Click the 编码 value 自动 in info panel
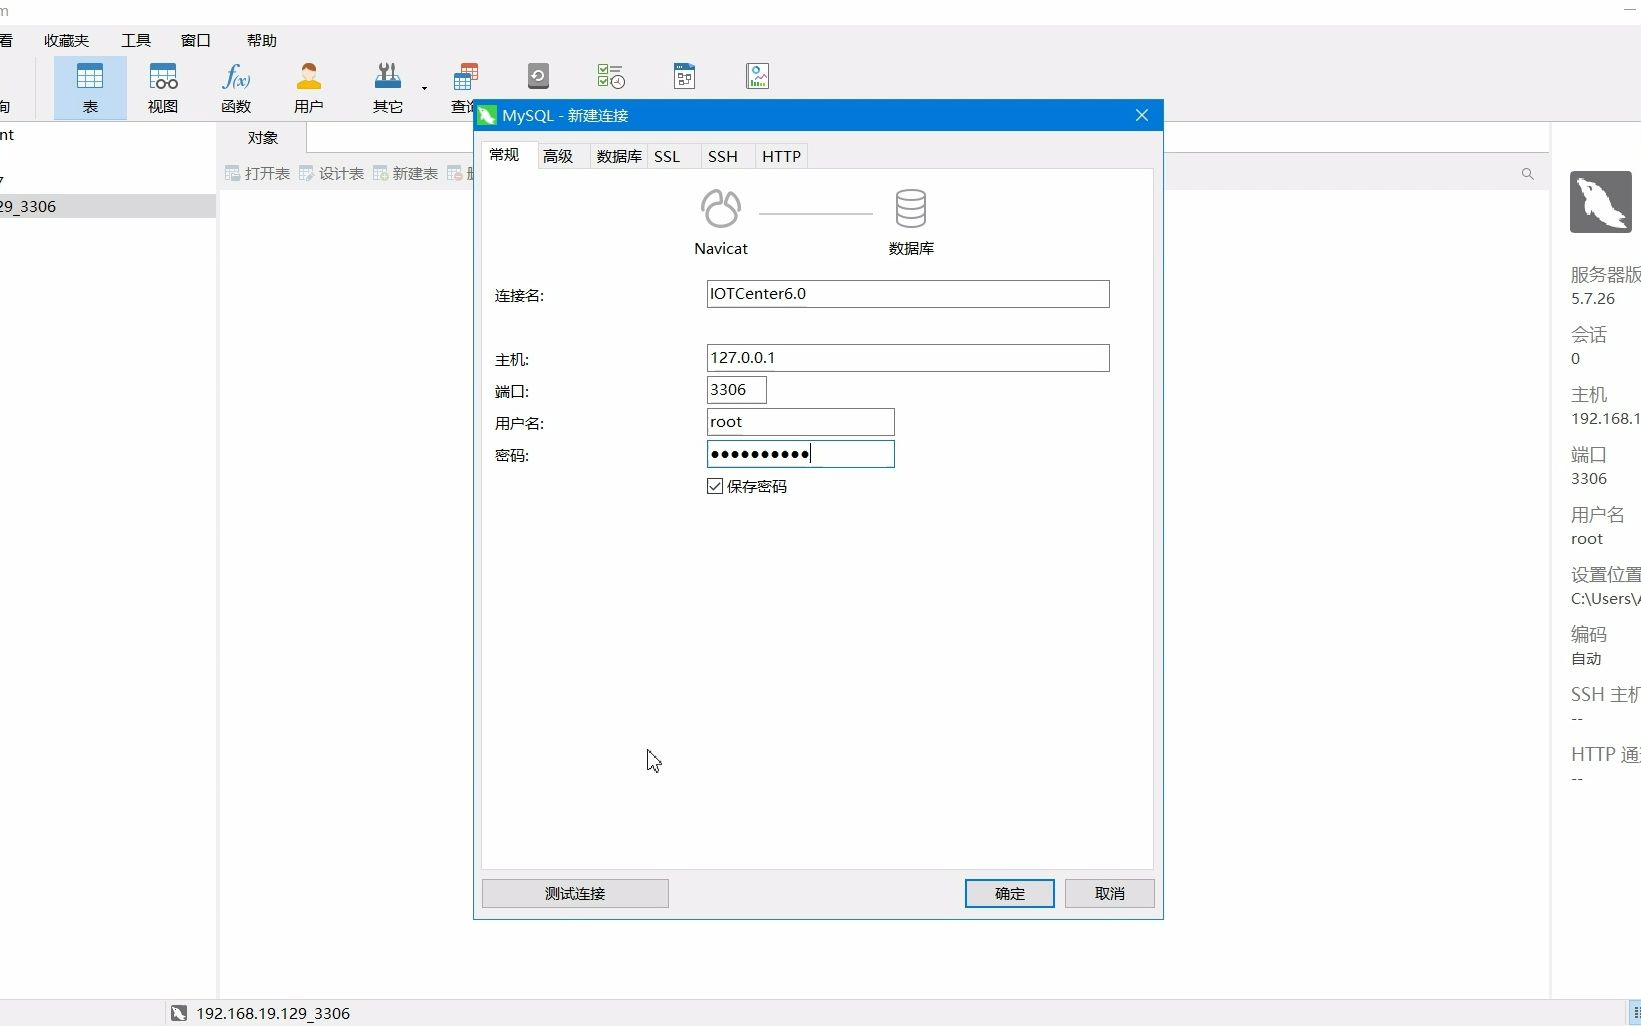Viewport: 1641px width, 1026px height. [1586, 658]
